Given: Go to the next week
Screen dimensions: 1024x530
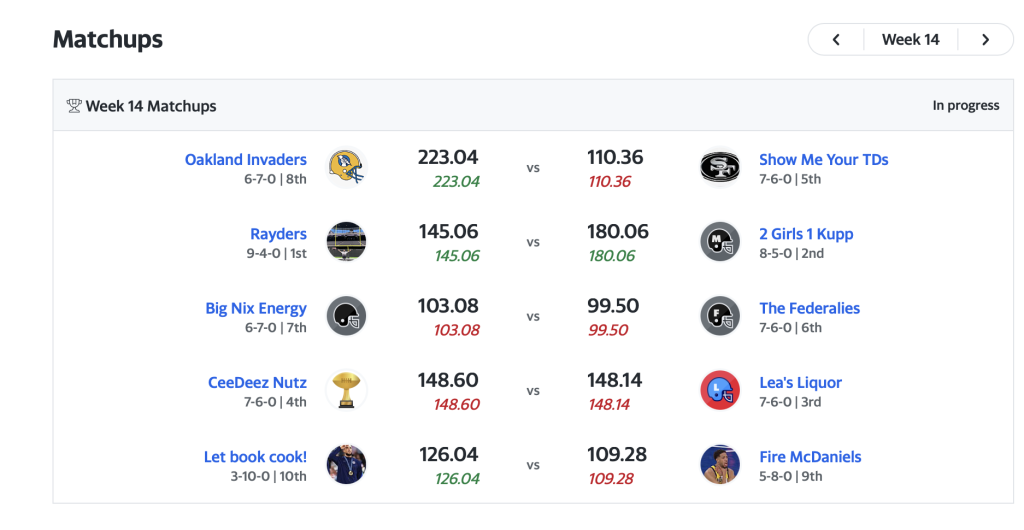Looking at the screenshot, I should [x=985, y=40].
